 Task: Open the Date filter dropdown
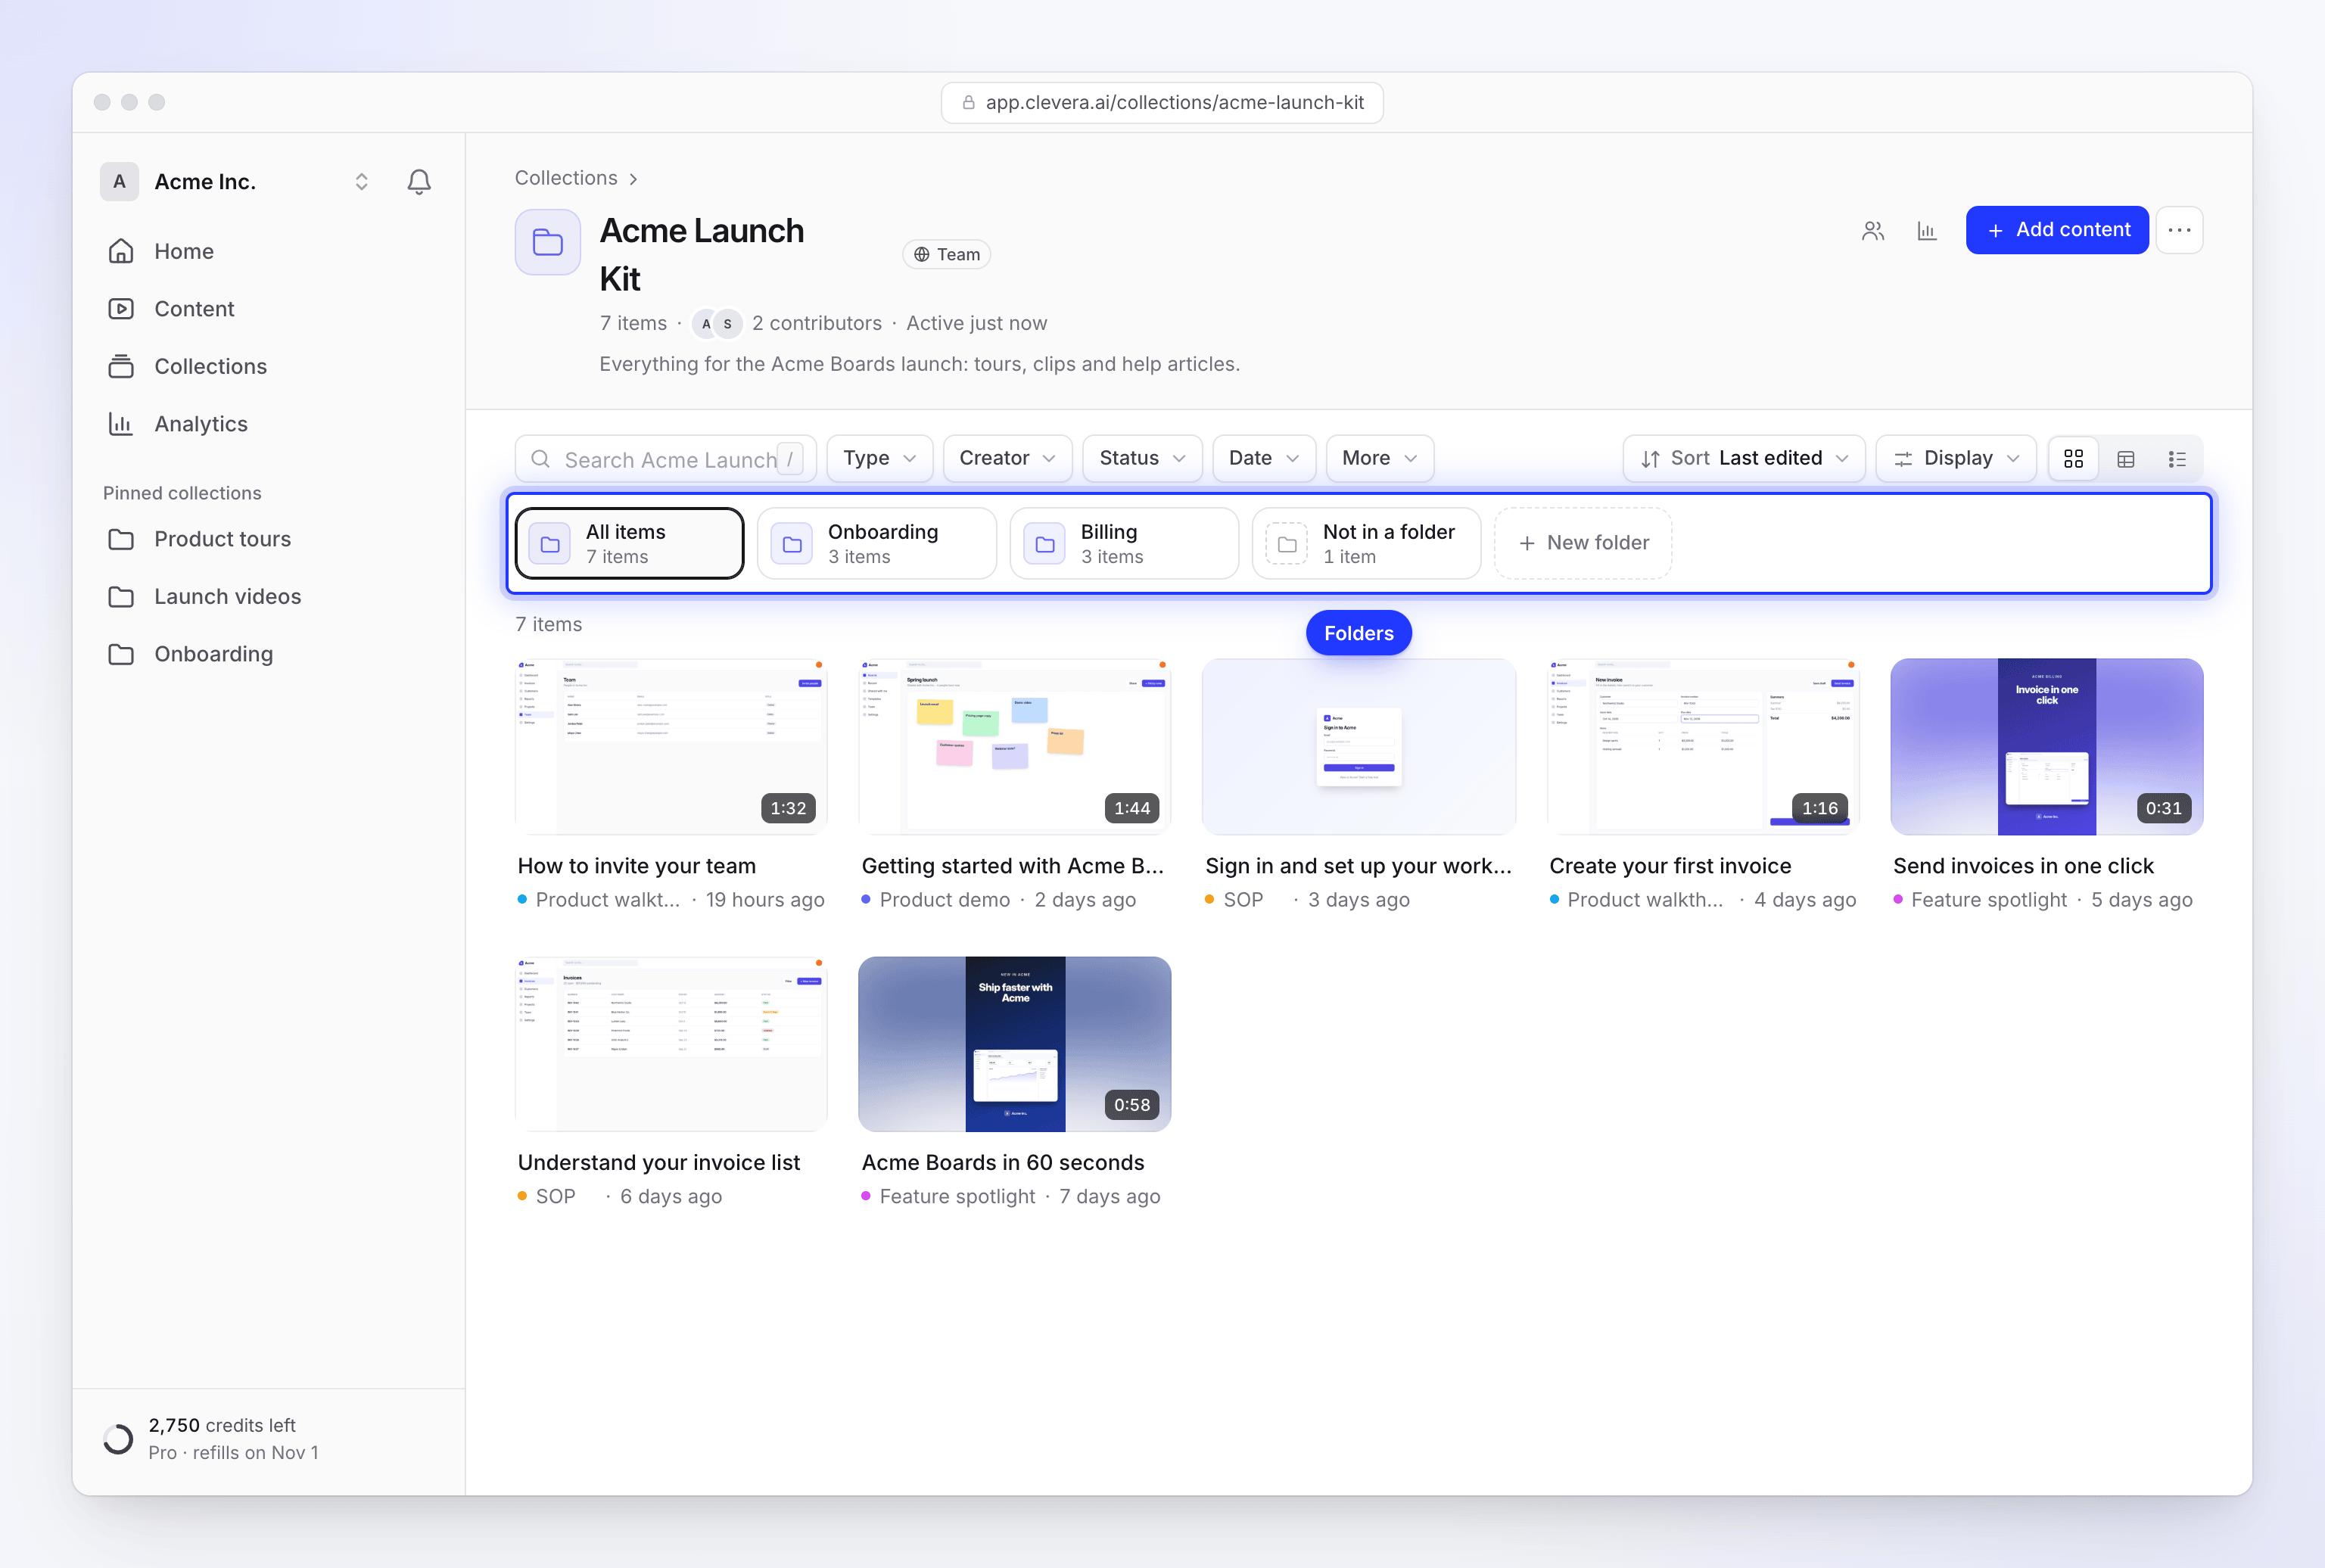[1263, 458]
